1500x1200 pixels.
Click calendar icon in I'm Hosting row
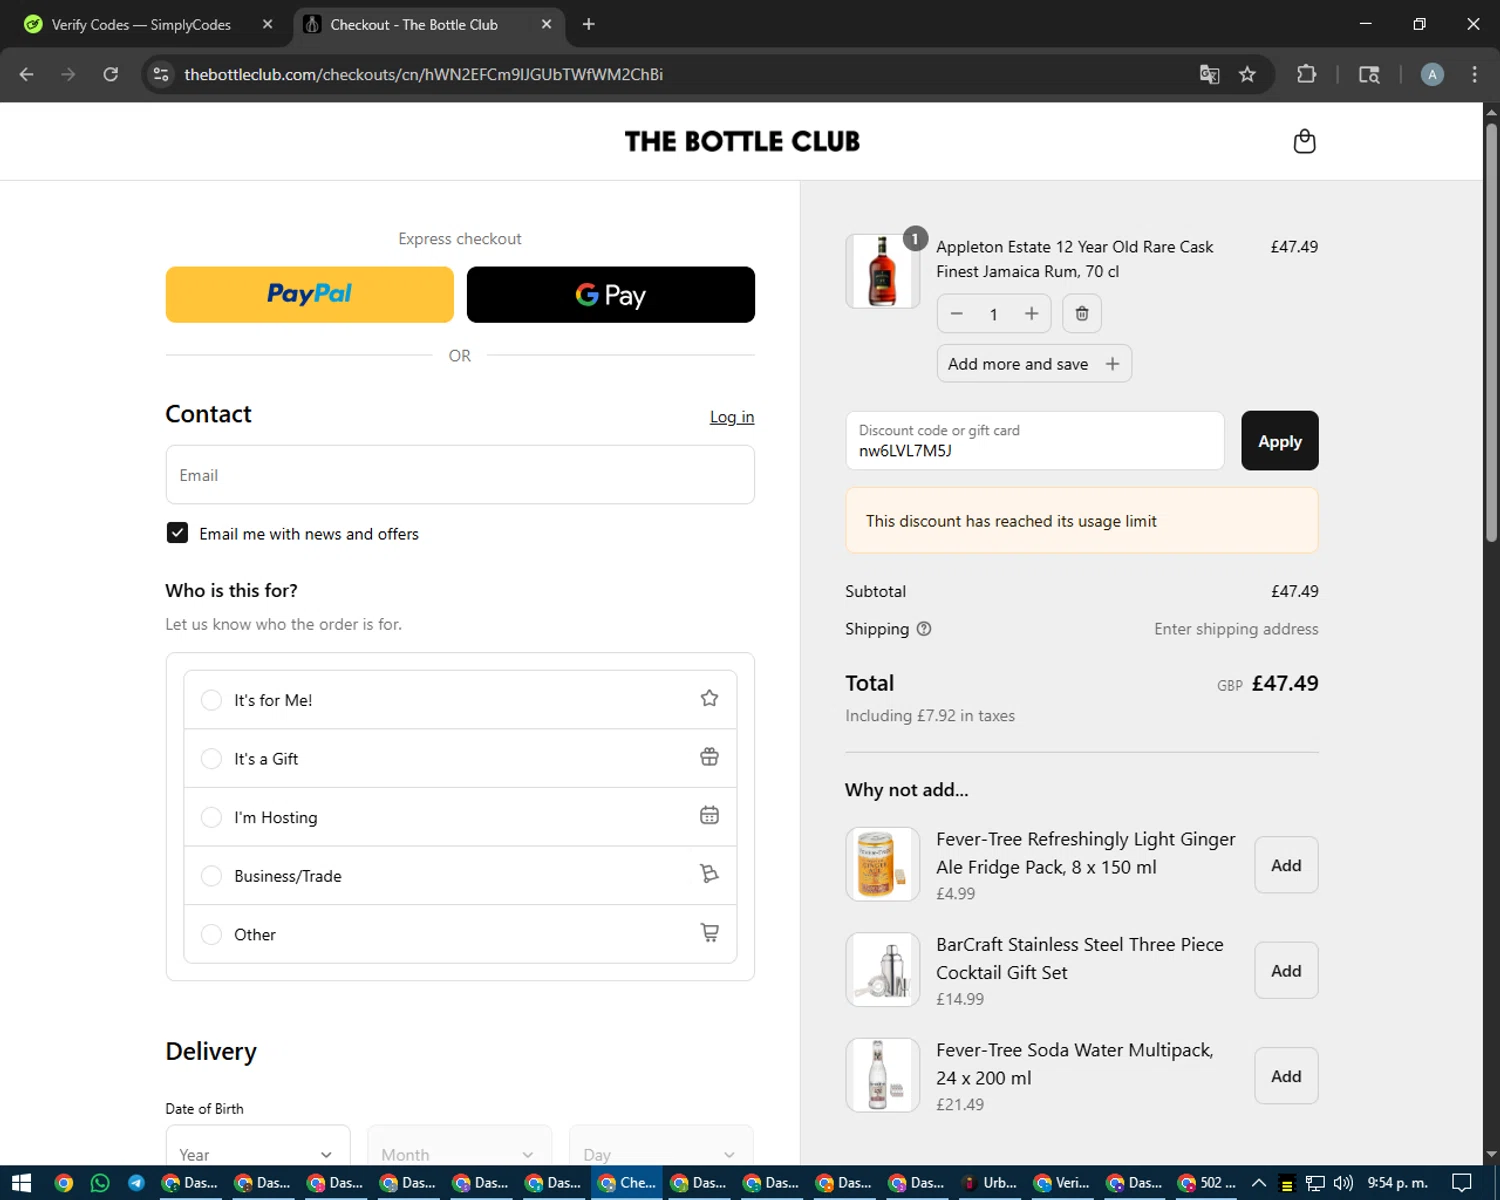pyautogui.click(x=709, y=815)
